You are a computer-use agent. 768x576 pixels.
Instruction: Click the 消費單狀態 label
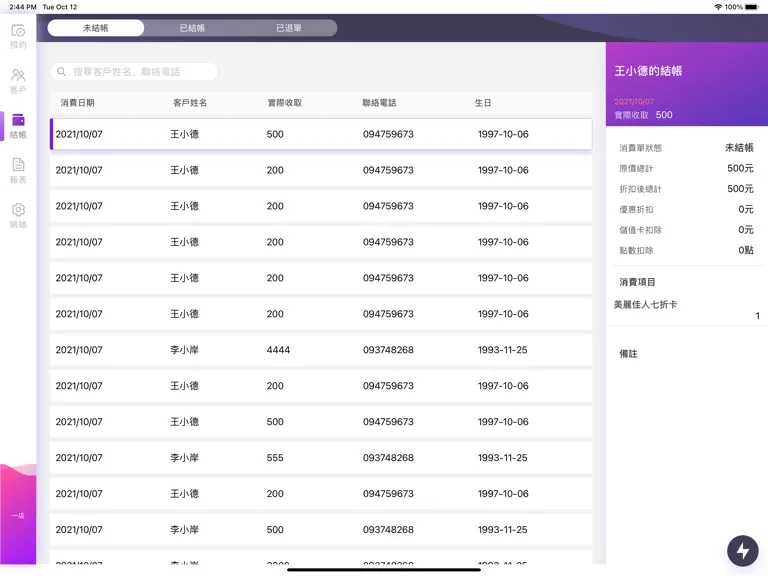click(x=640, y=148)
